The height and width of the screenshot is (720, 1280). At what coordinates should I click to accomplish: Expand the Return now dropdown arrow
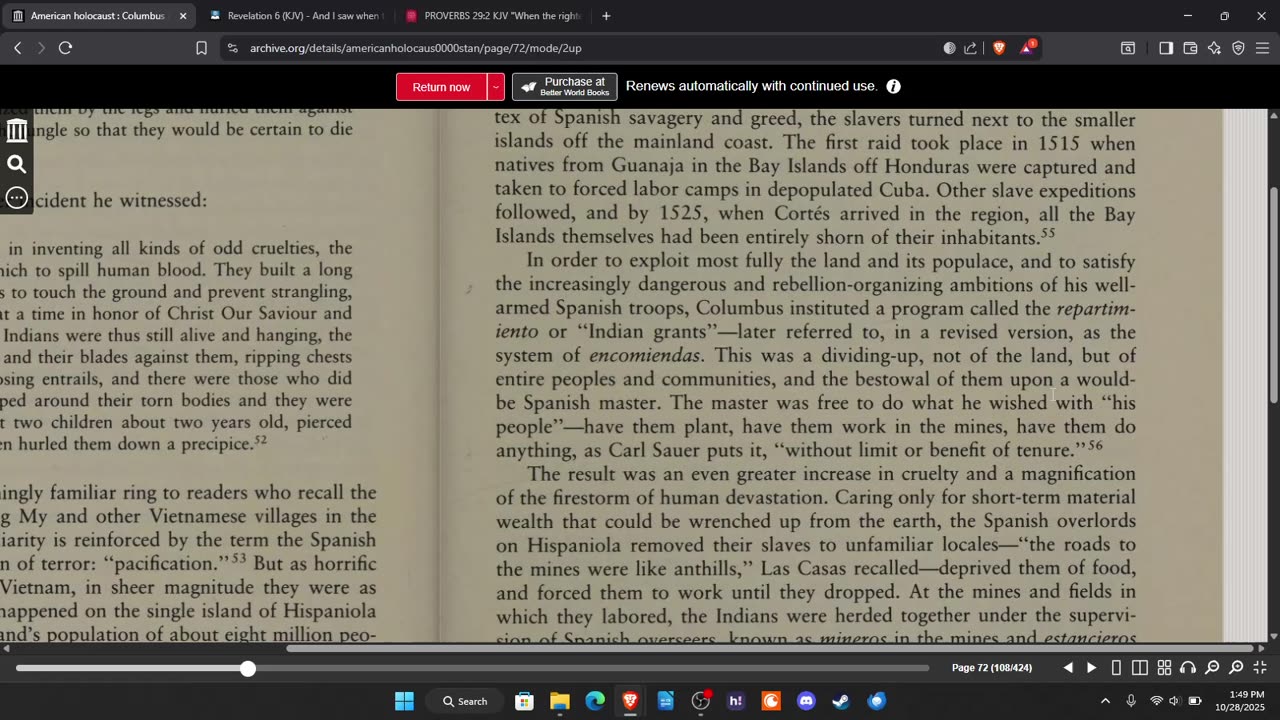(496, 87)
